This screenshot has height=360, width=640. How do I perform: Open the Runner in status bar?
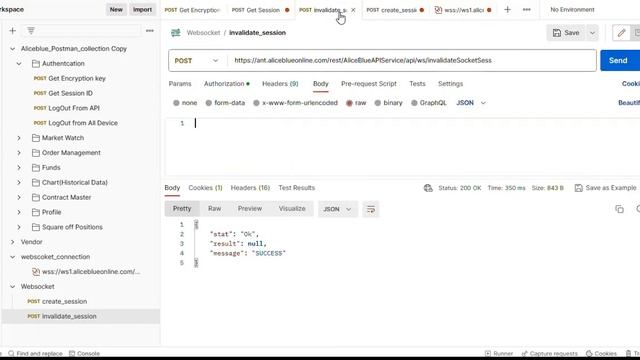(499, 353)
